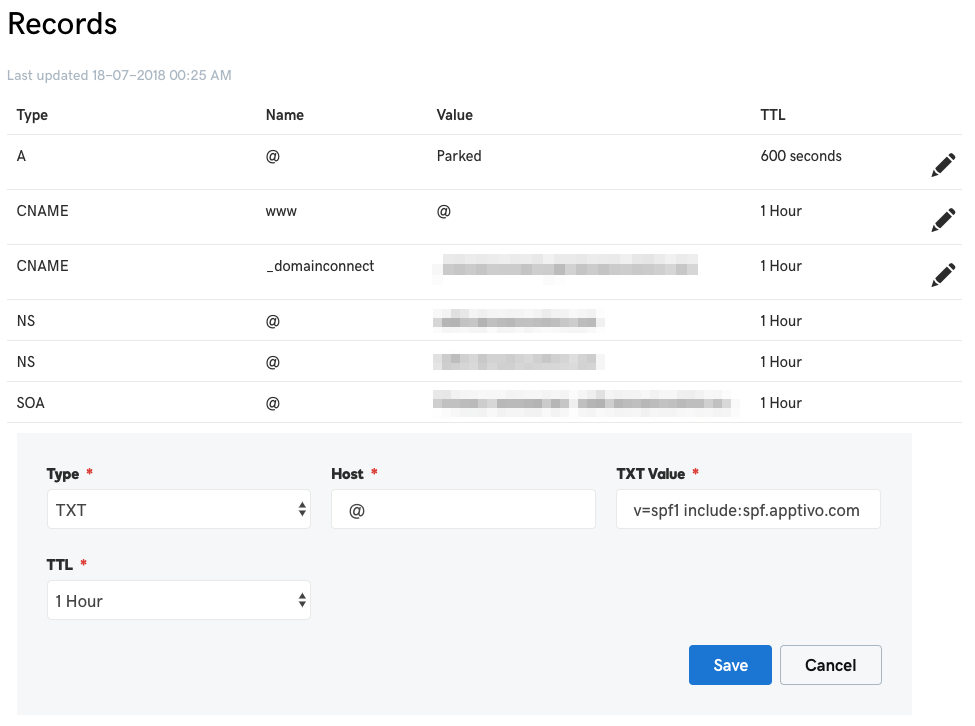Edit the A record with pencil icon
975x726 pixels.
click(942, 165)
